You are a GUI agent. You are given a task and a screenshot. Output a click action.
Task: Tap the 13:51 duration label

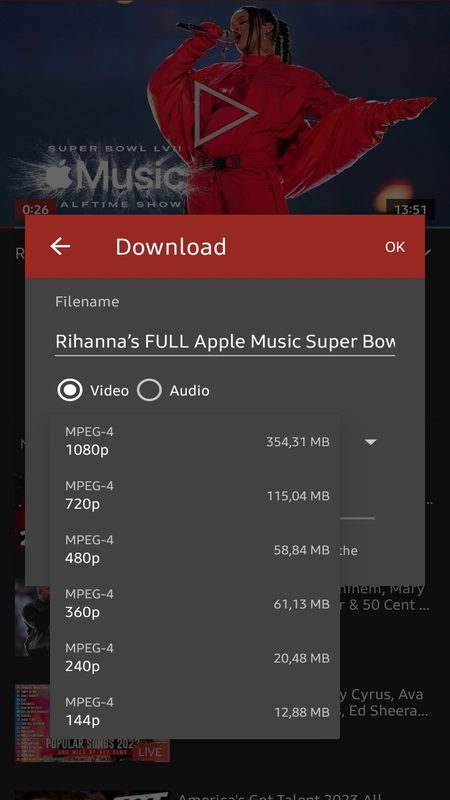click(410, 209)
